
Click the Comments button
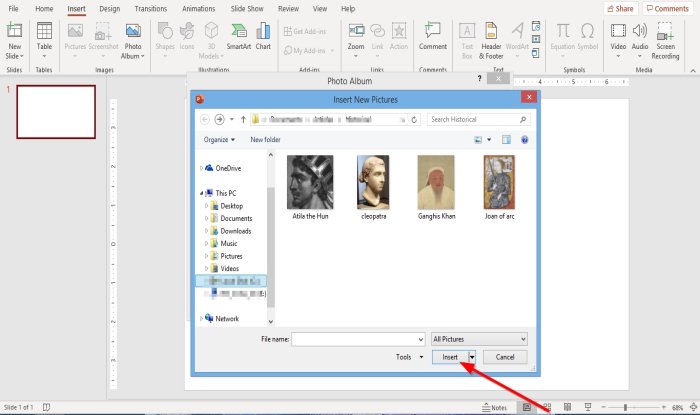[x=668, y=8]
